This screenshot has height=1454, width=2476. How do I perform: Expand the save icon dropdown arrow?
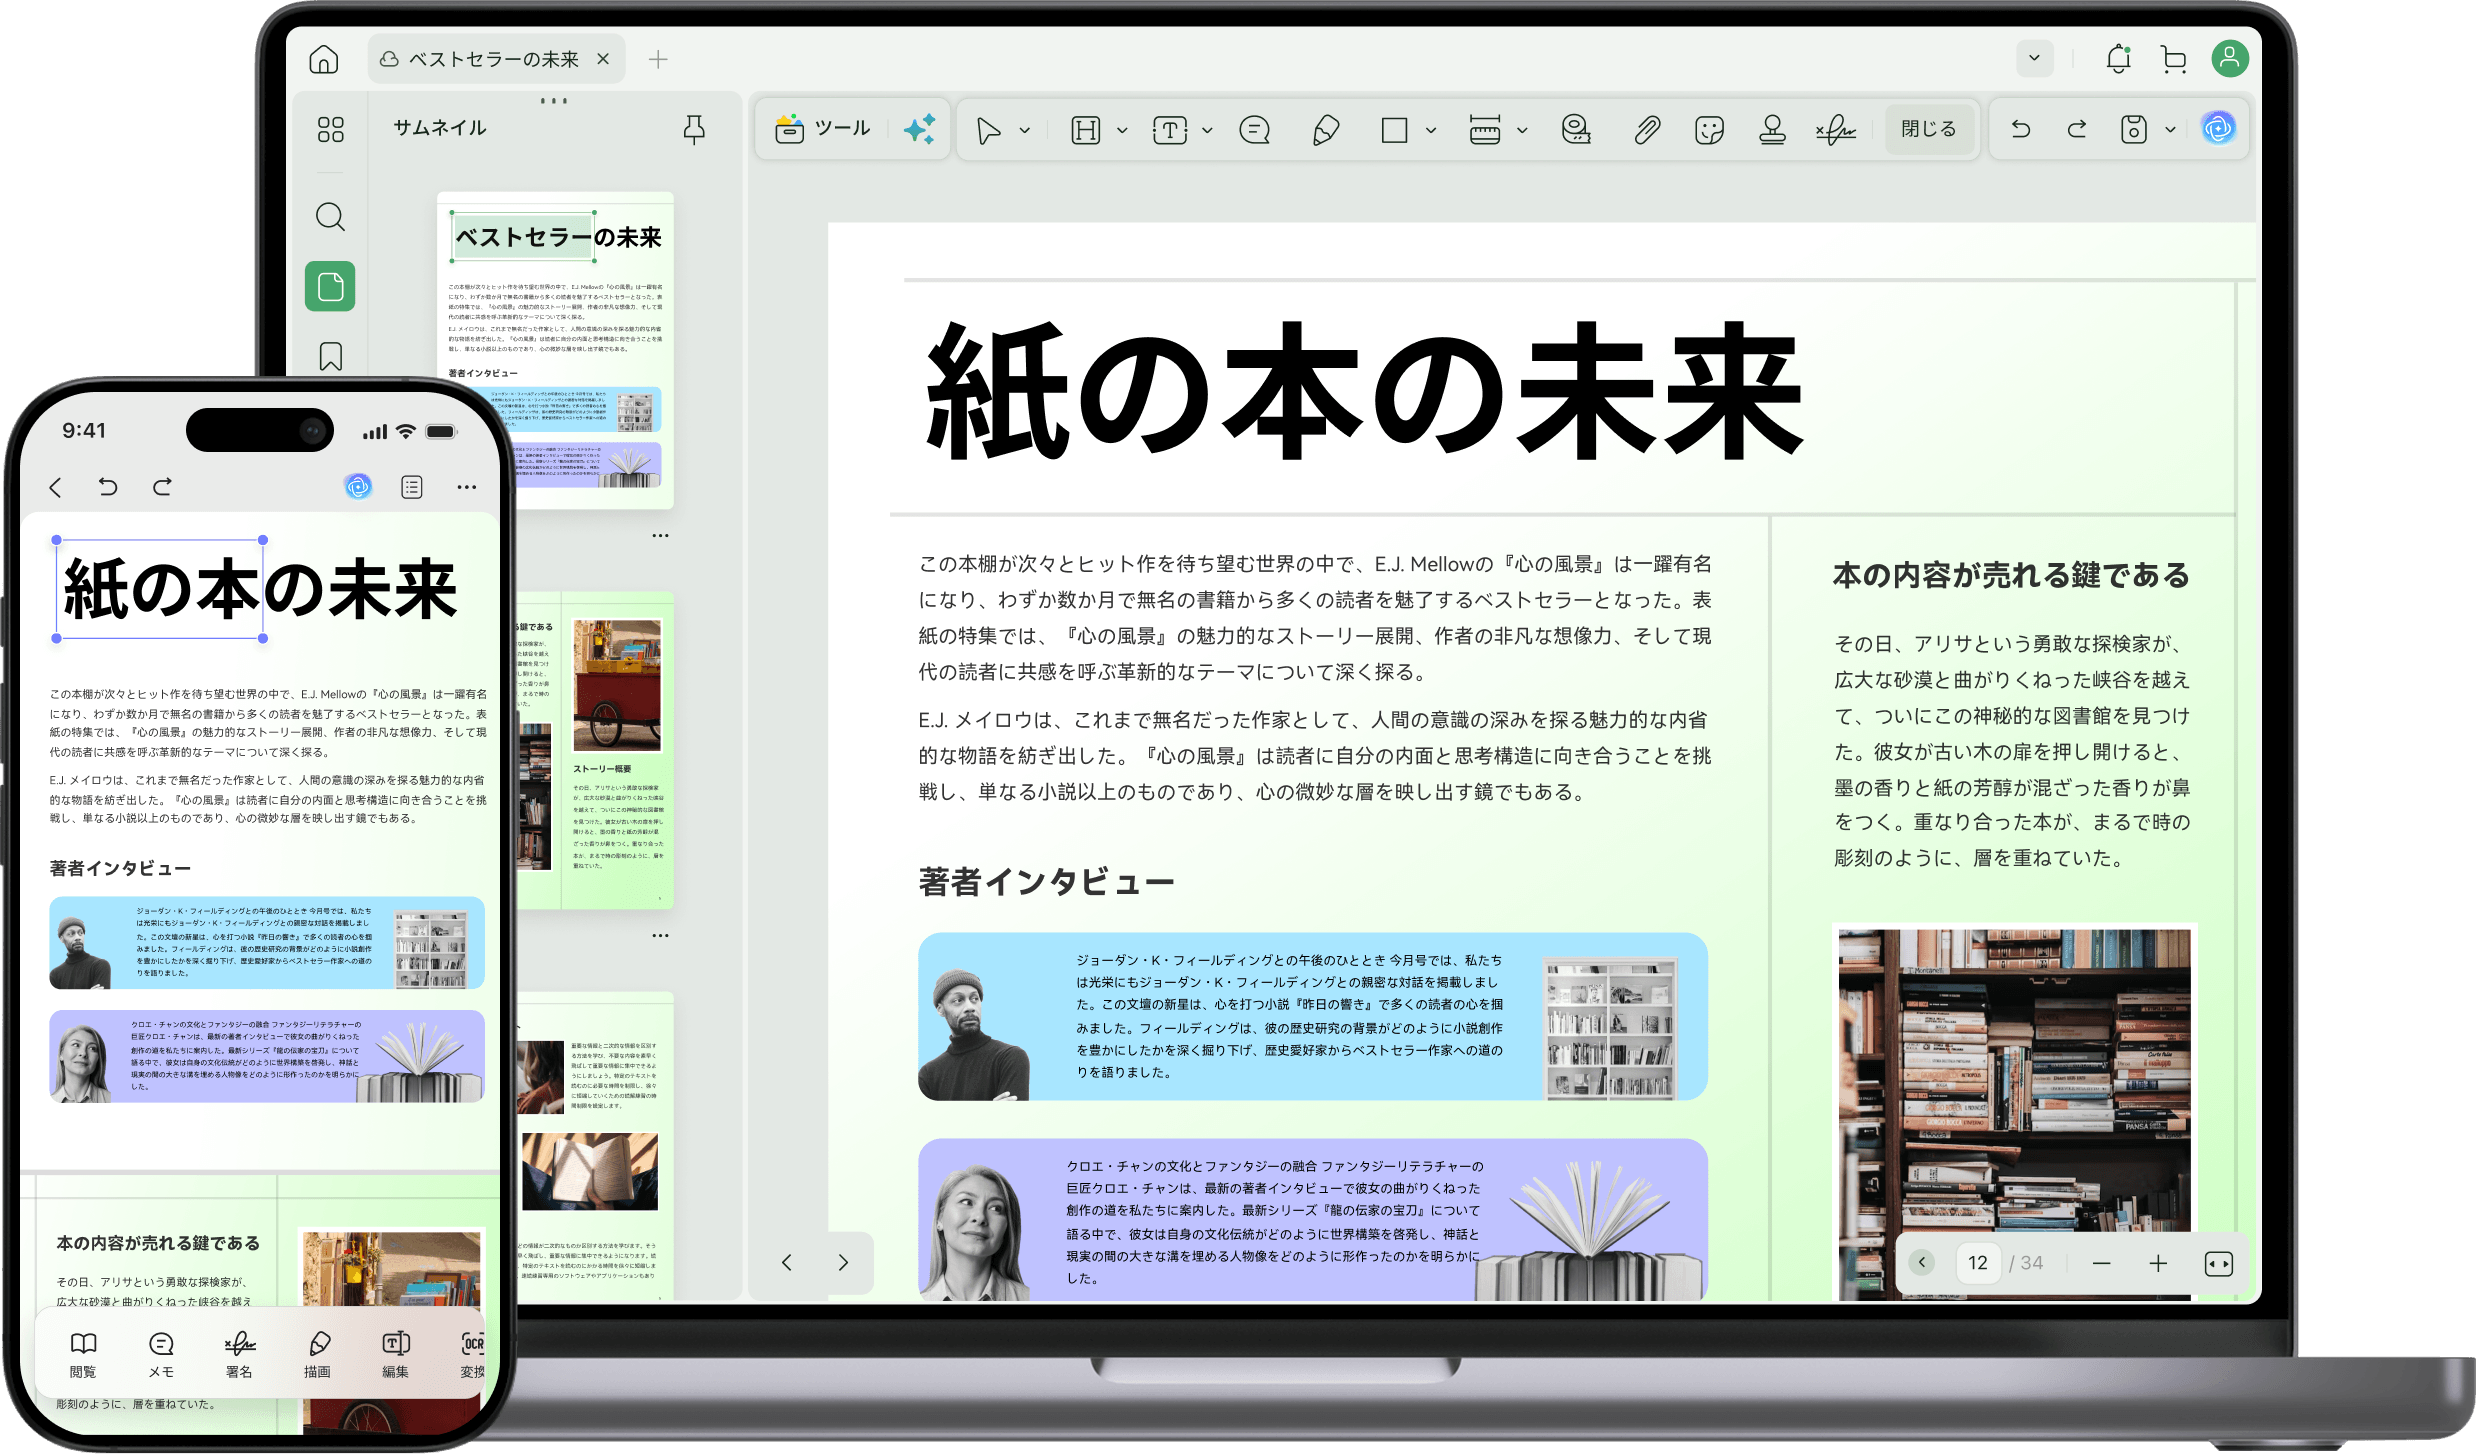tap(2170, 130)
